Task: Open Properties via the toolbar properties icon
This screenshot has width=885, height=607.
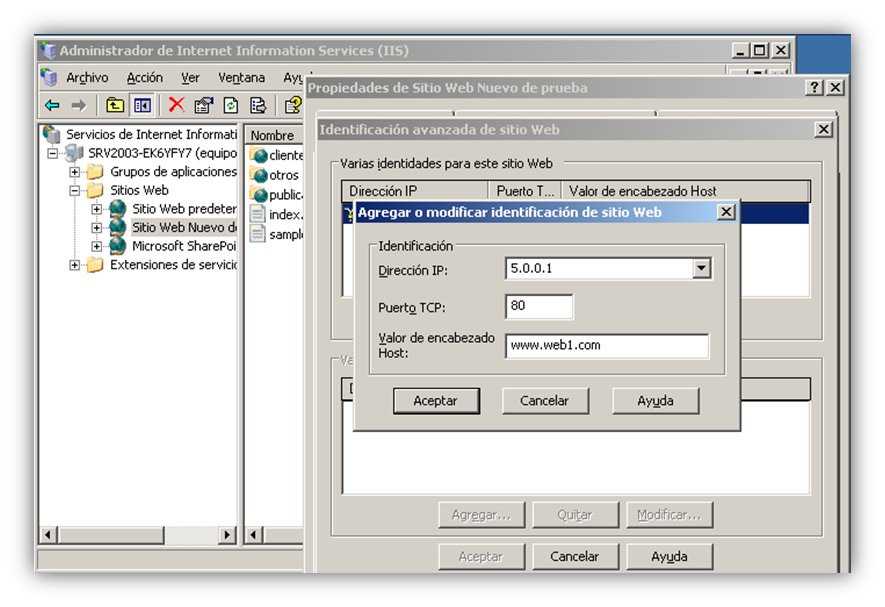Action: pyautogui.click(x=203, y=105)
